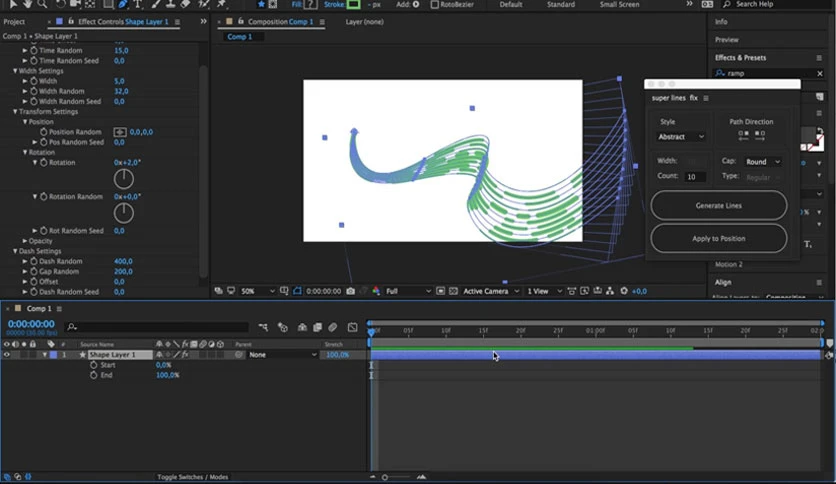
Task: Open the 1 View layout dropdown
Action: click(x=544, y=291)
